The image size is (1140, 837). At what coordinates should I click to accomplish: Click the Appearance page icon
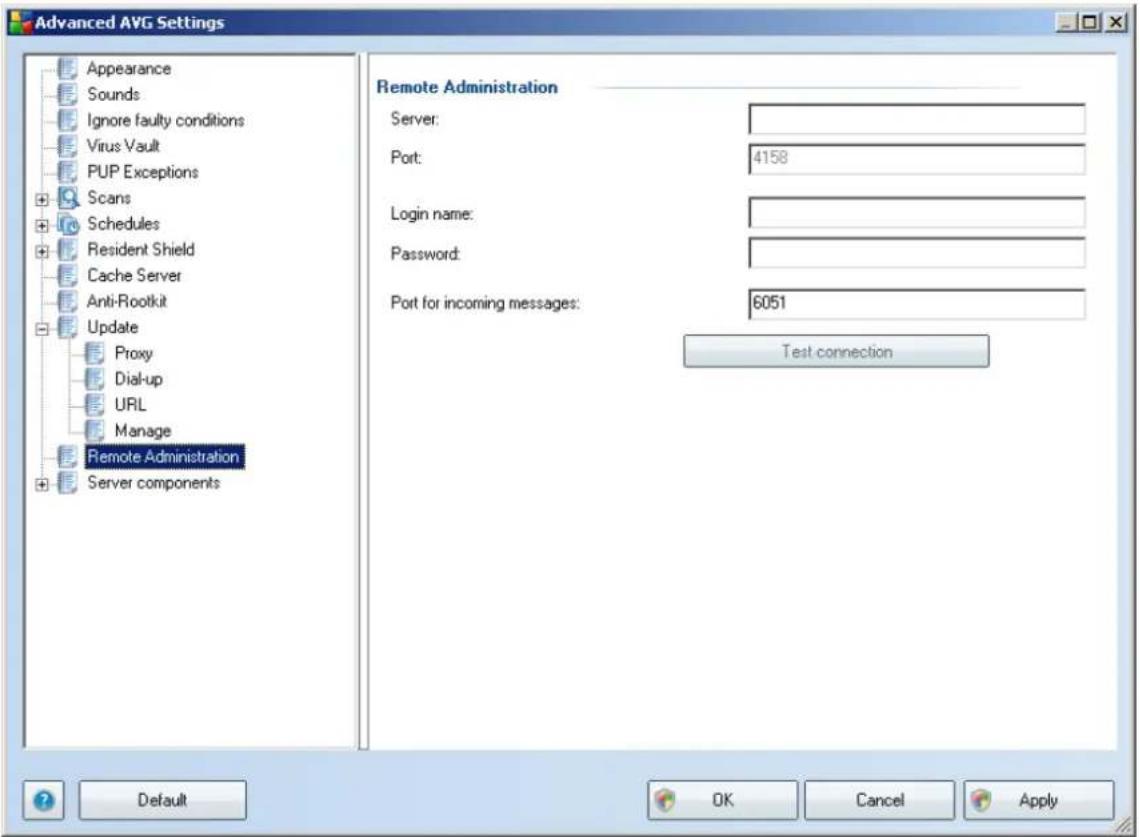67,69
